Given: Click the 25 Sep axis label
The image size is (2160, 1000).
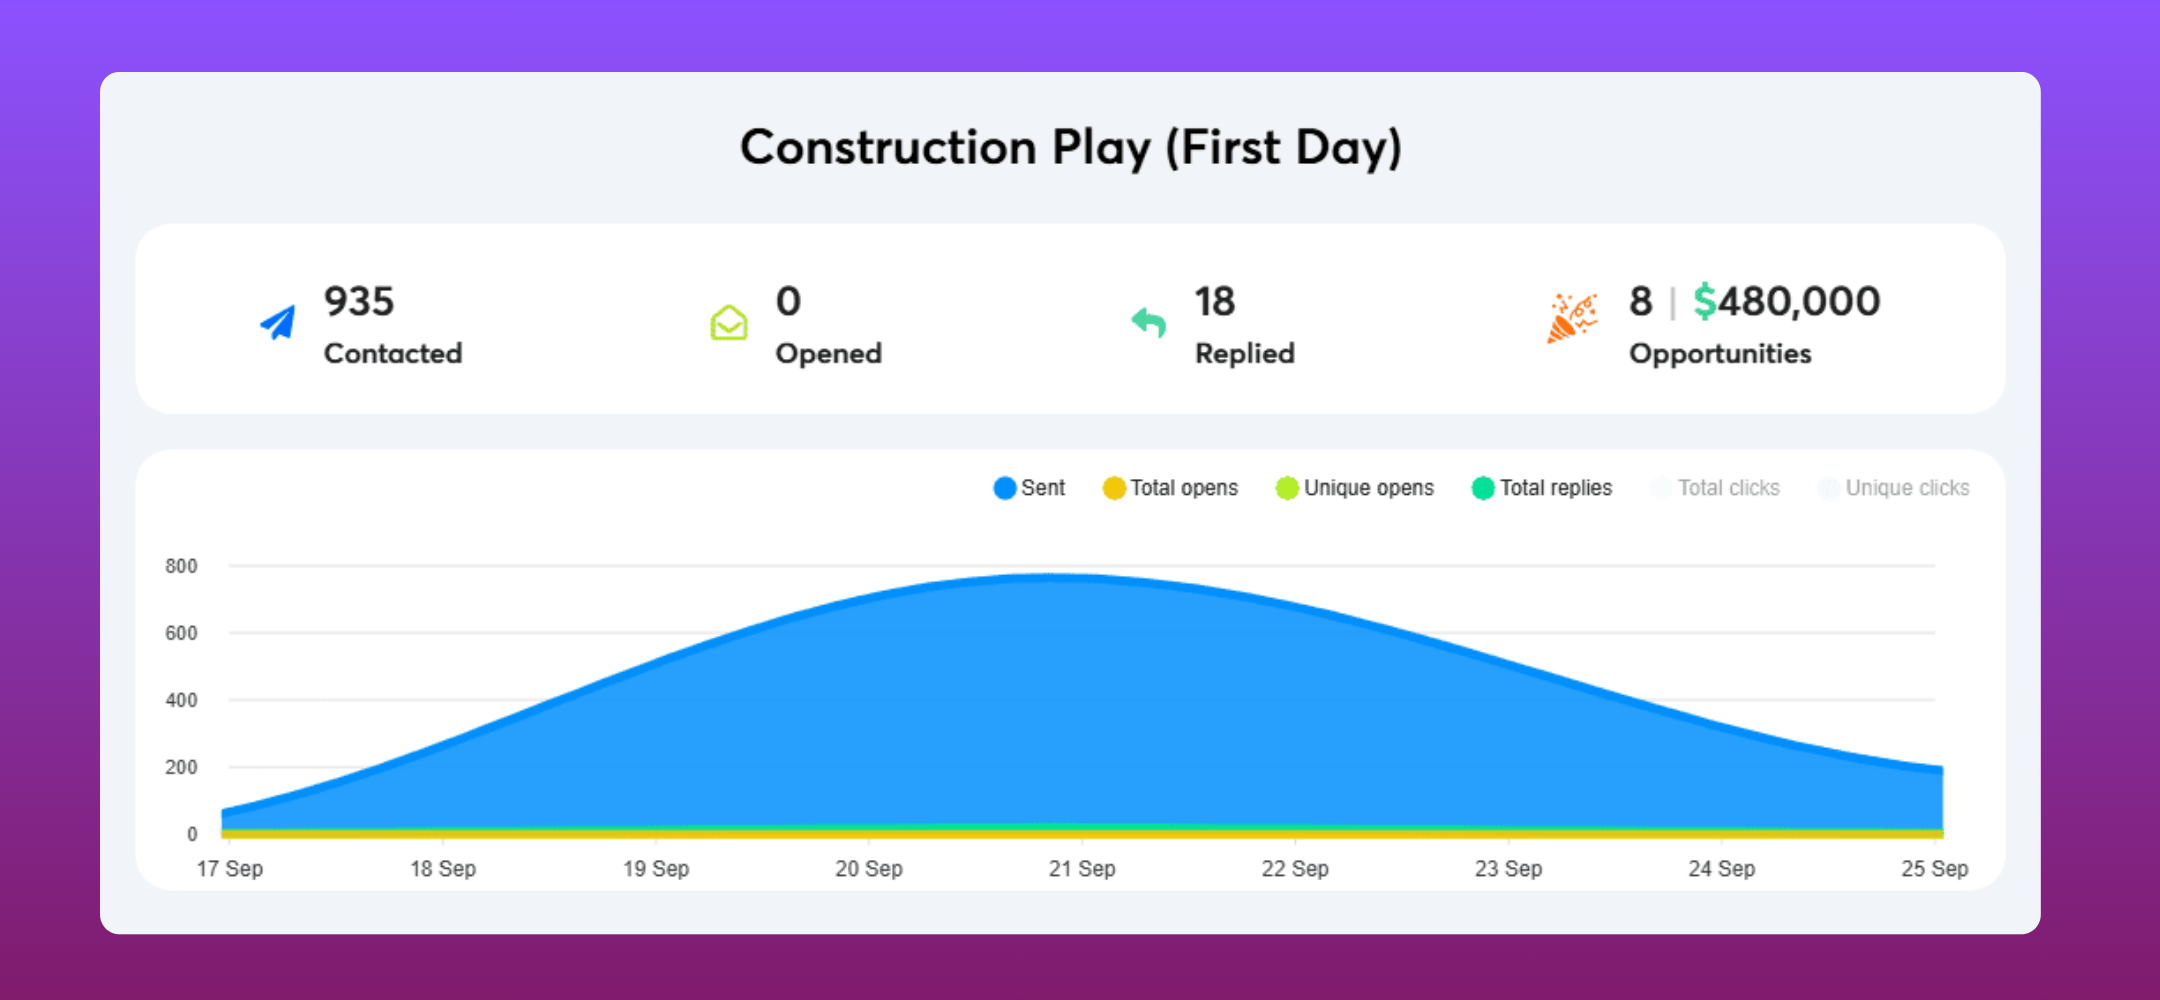Looking at the screenshot, I should [x=1934, y=868].
